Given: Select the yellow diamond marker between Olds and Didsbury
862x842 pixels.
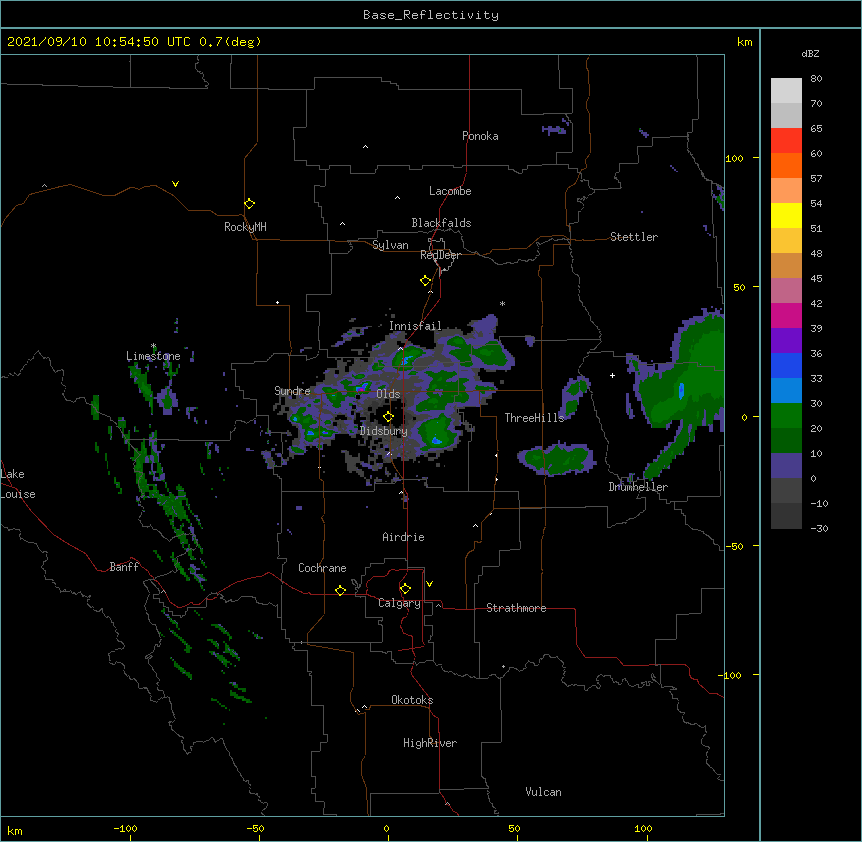Looking at the screenshot, I should [389, 417].
